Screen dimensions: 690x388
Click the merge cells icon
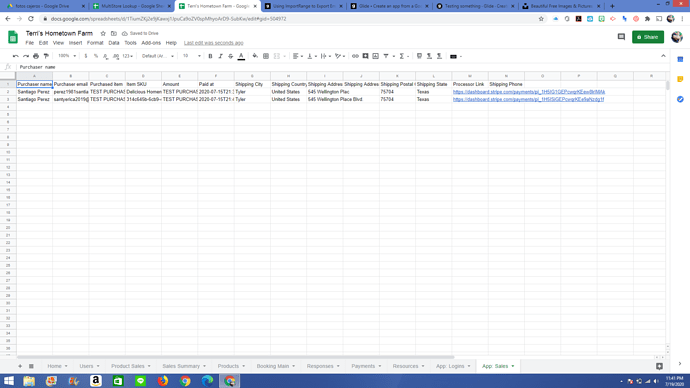pyautogui.click(x=277, y=56)
